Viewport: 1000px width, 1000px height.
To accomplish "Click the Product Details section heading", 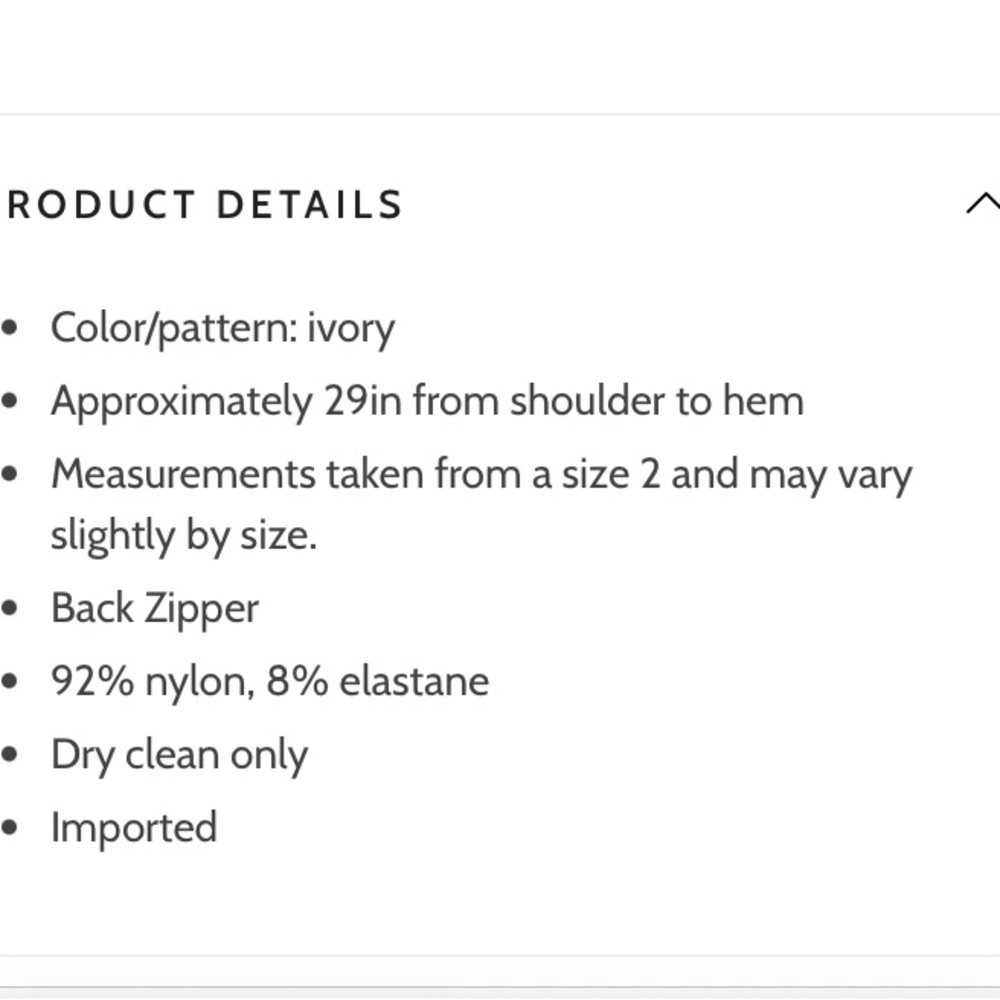I will click(x=205, y=205).
